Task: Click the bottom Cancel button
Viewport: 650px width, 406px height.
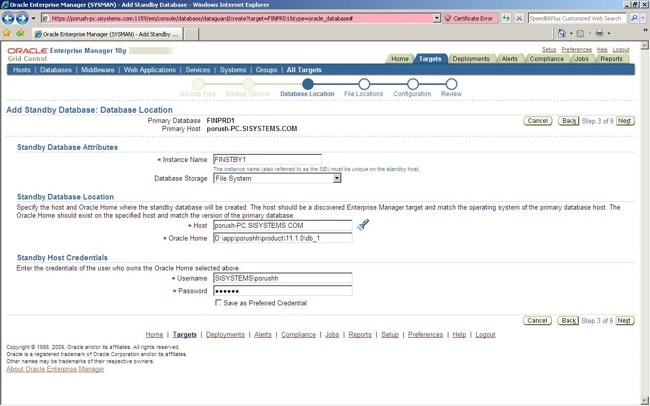Action: [538, 321]
